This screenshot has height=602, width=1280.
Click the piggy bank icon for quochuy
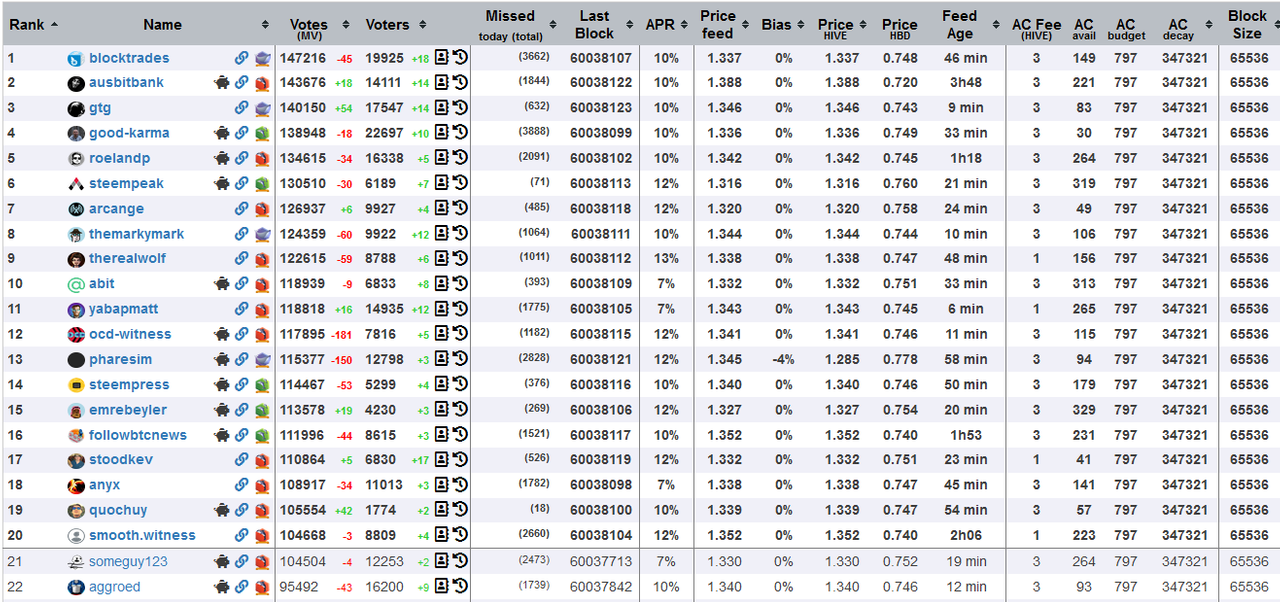point(222,510)
